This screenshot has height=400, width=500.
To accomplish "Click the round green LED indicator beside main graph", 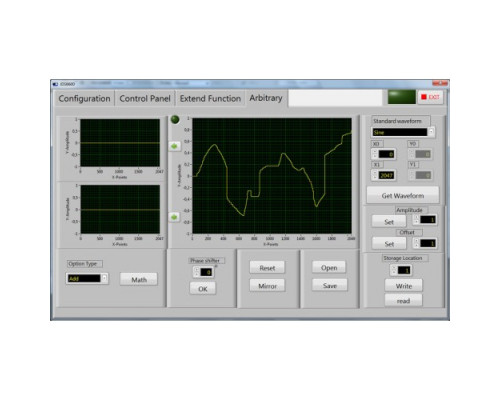I will click(x=175, y=119).
